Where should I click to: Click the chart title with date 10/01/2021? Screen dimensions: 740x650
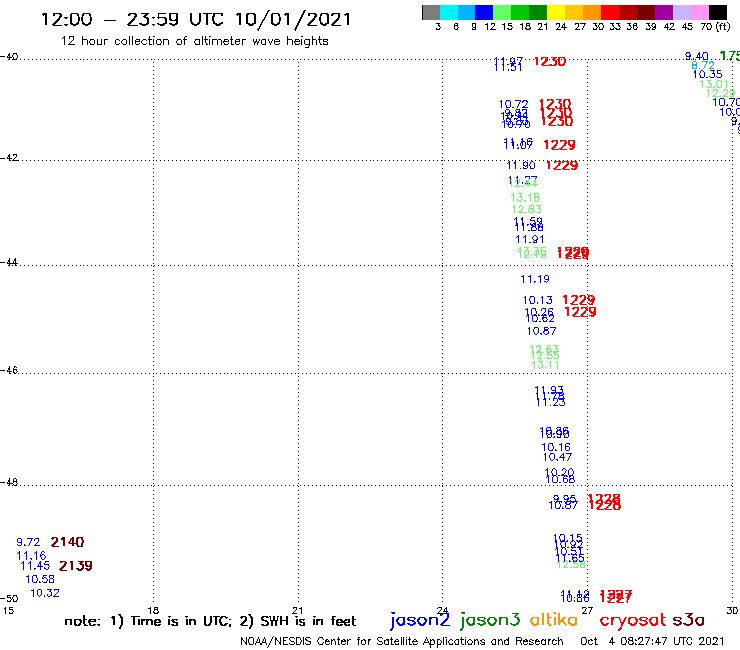[x=196, y=19]
